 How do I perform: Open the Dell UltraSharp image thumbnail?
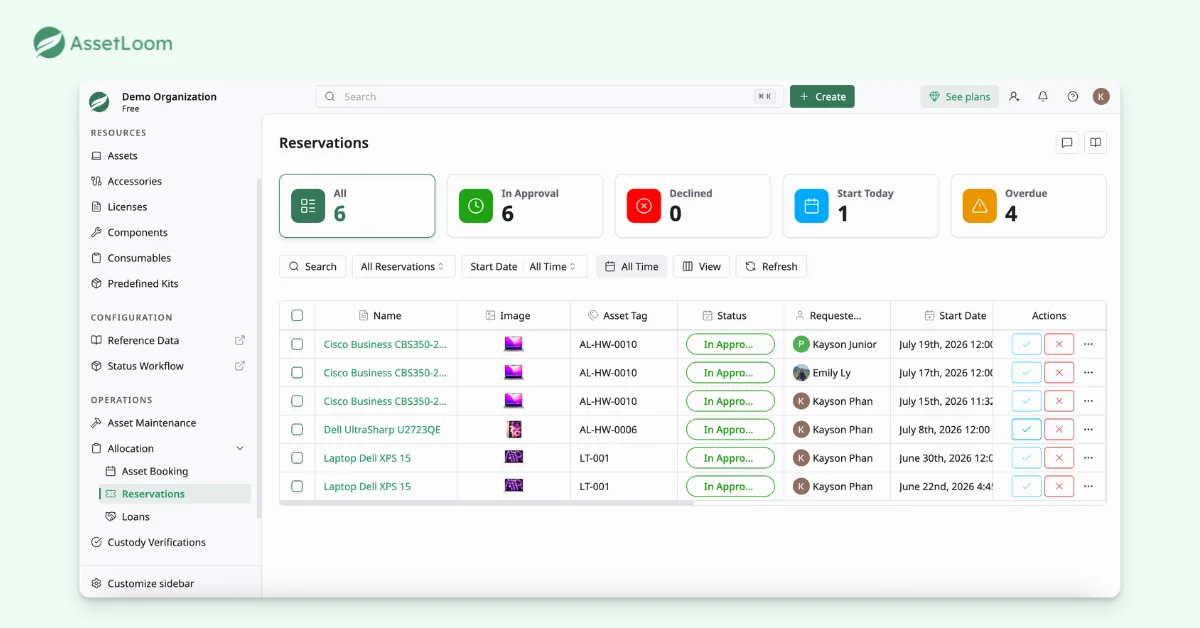click(514, 429)
